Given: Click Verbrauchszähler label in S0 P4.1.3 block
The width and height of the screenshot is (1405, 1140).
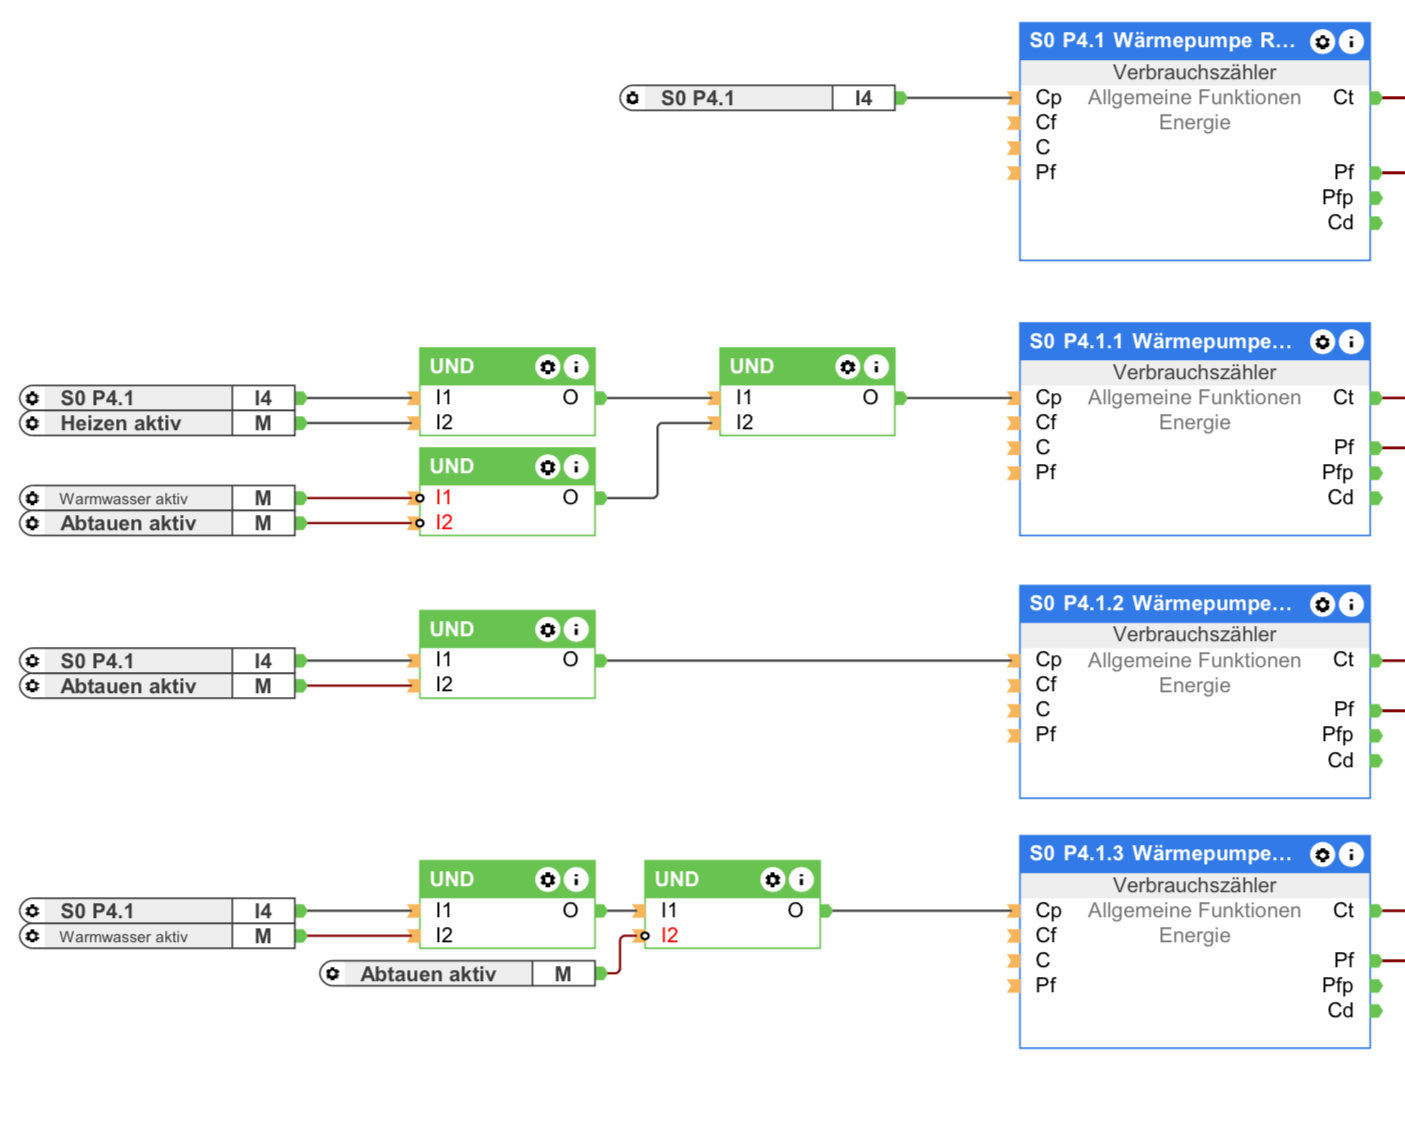Looking at the screenshot, I should click(x=1195, y=886).
